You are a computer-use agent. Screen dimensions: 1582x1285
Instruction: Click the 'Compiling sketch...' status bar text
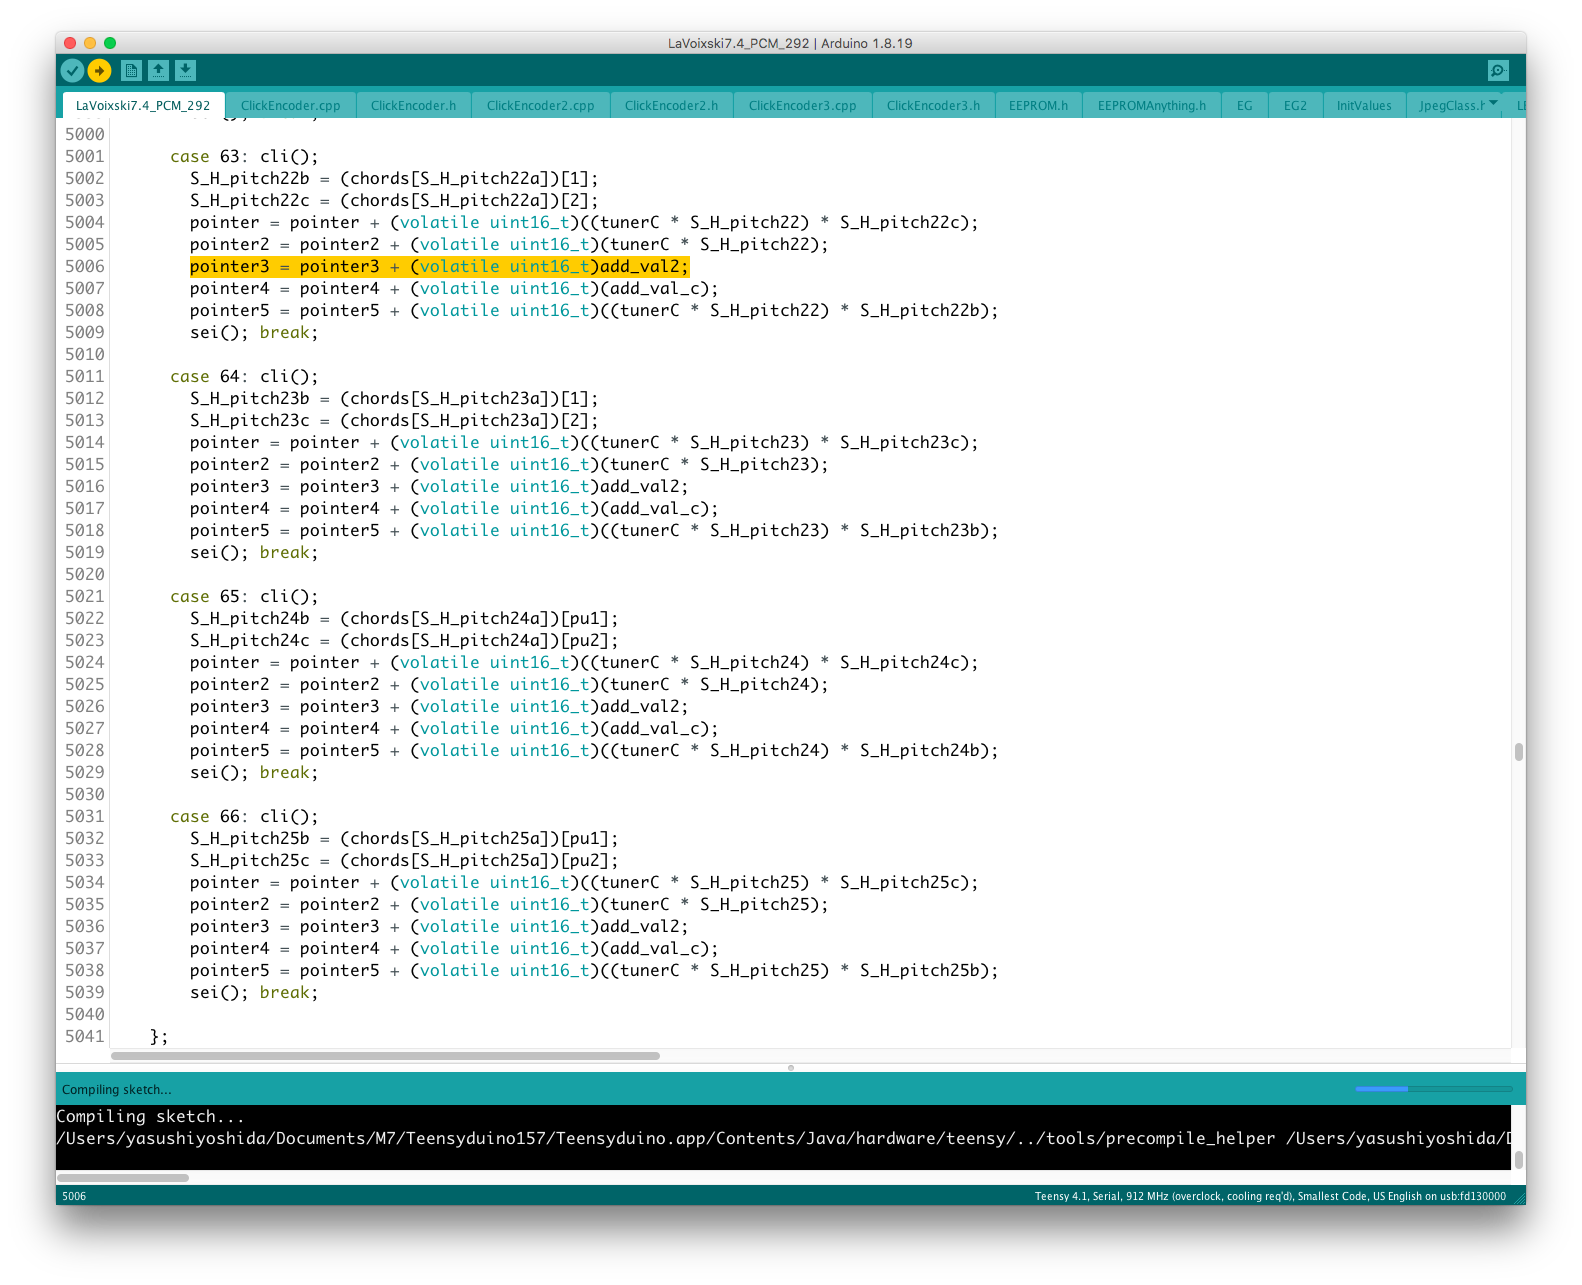[116, 1089]
